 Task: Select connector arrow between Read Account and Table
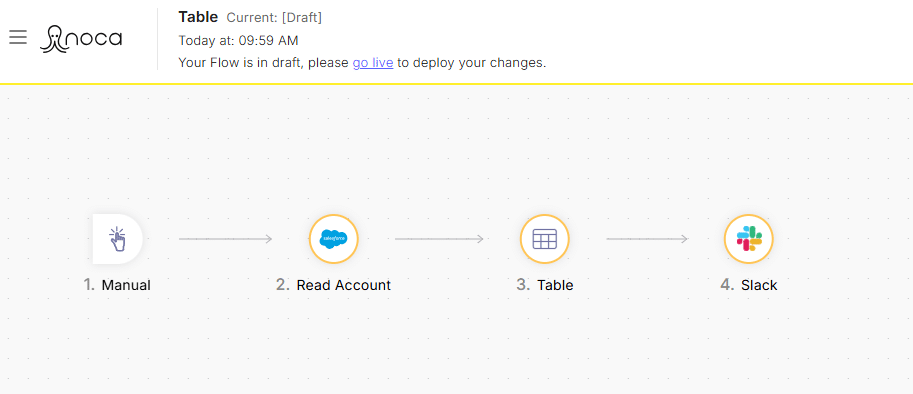pos(439,239)
